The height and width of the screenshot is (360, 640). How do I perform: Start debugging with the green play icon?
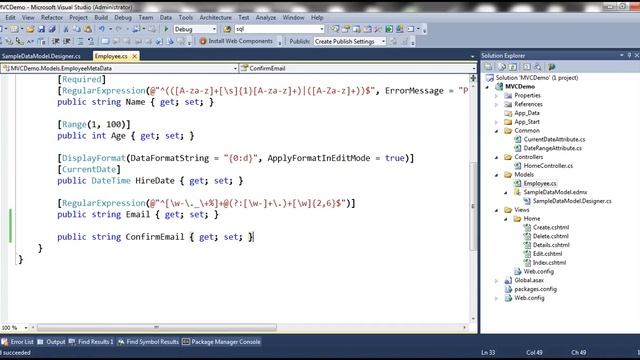[x=166, y=29]
